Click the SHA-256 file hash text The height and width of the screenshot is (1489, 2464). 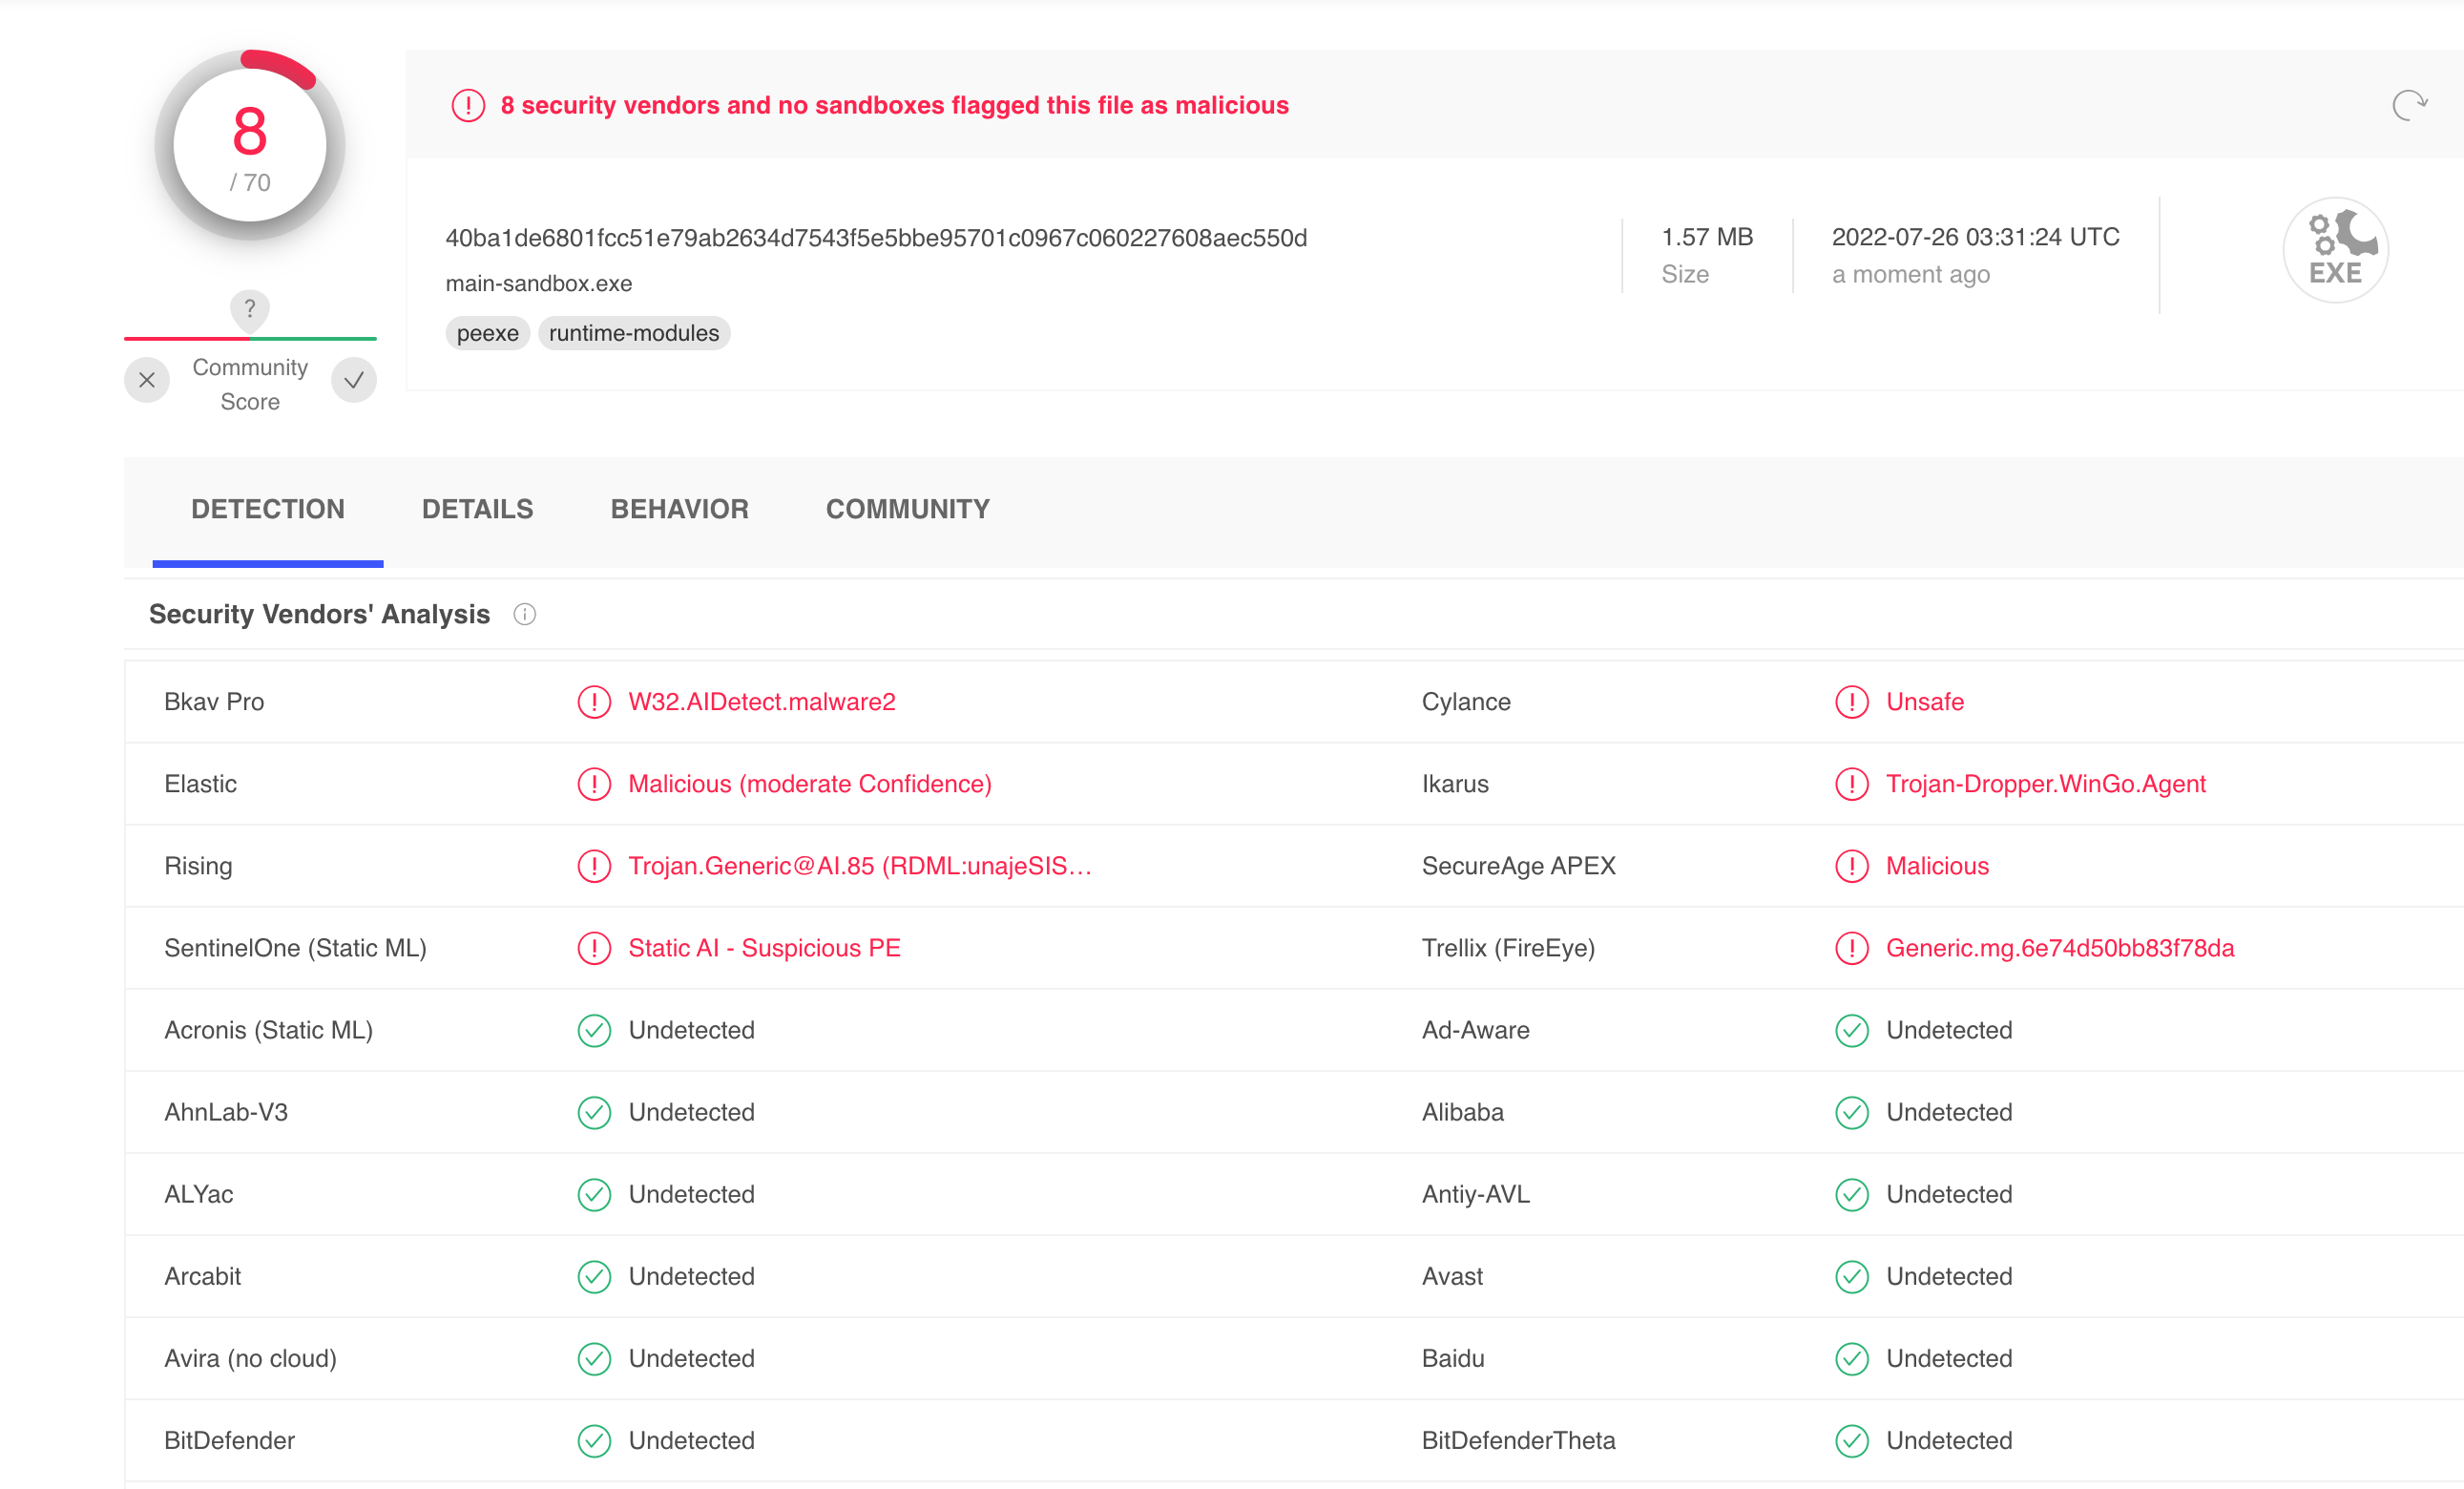[876, 238]
